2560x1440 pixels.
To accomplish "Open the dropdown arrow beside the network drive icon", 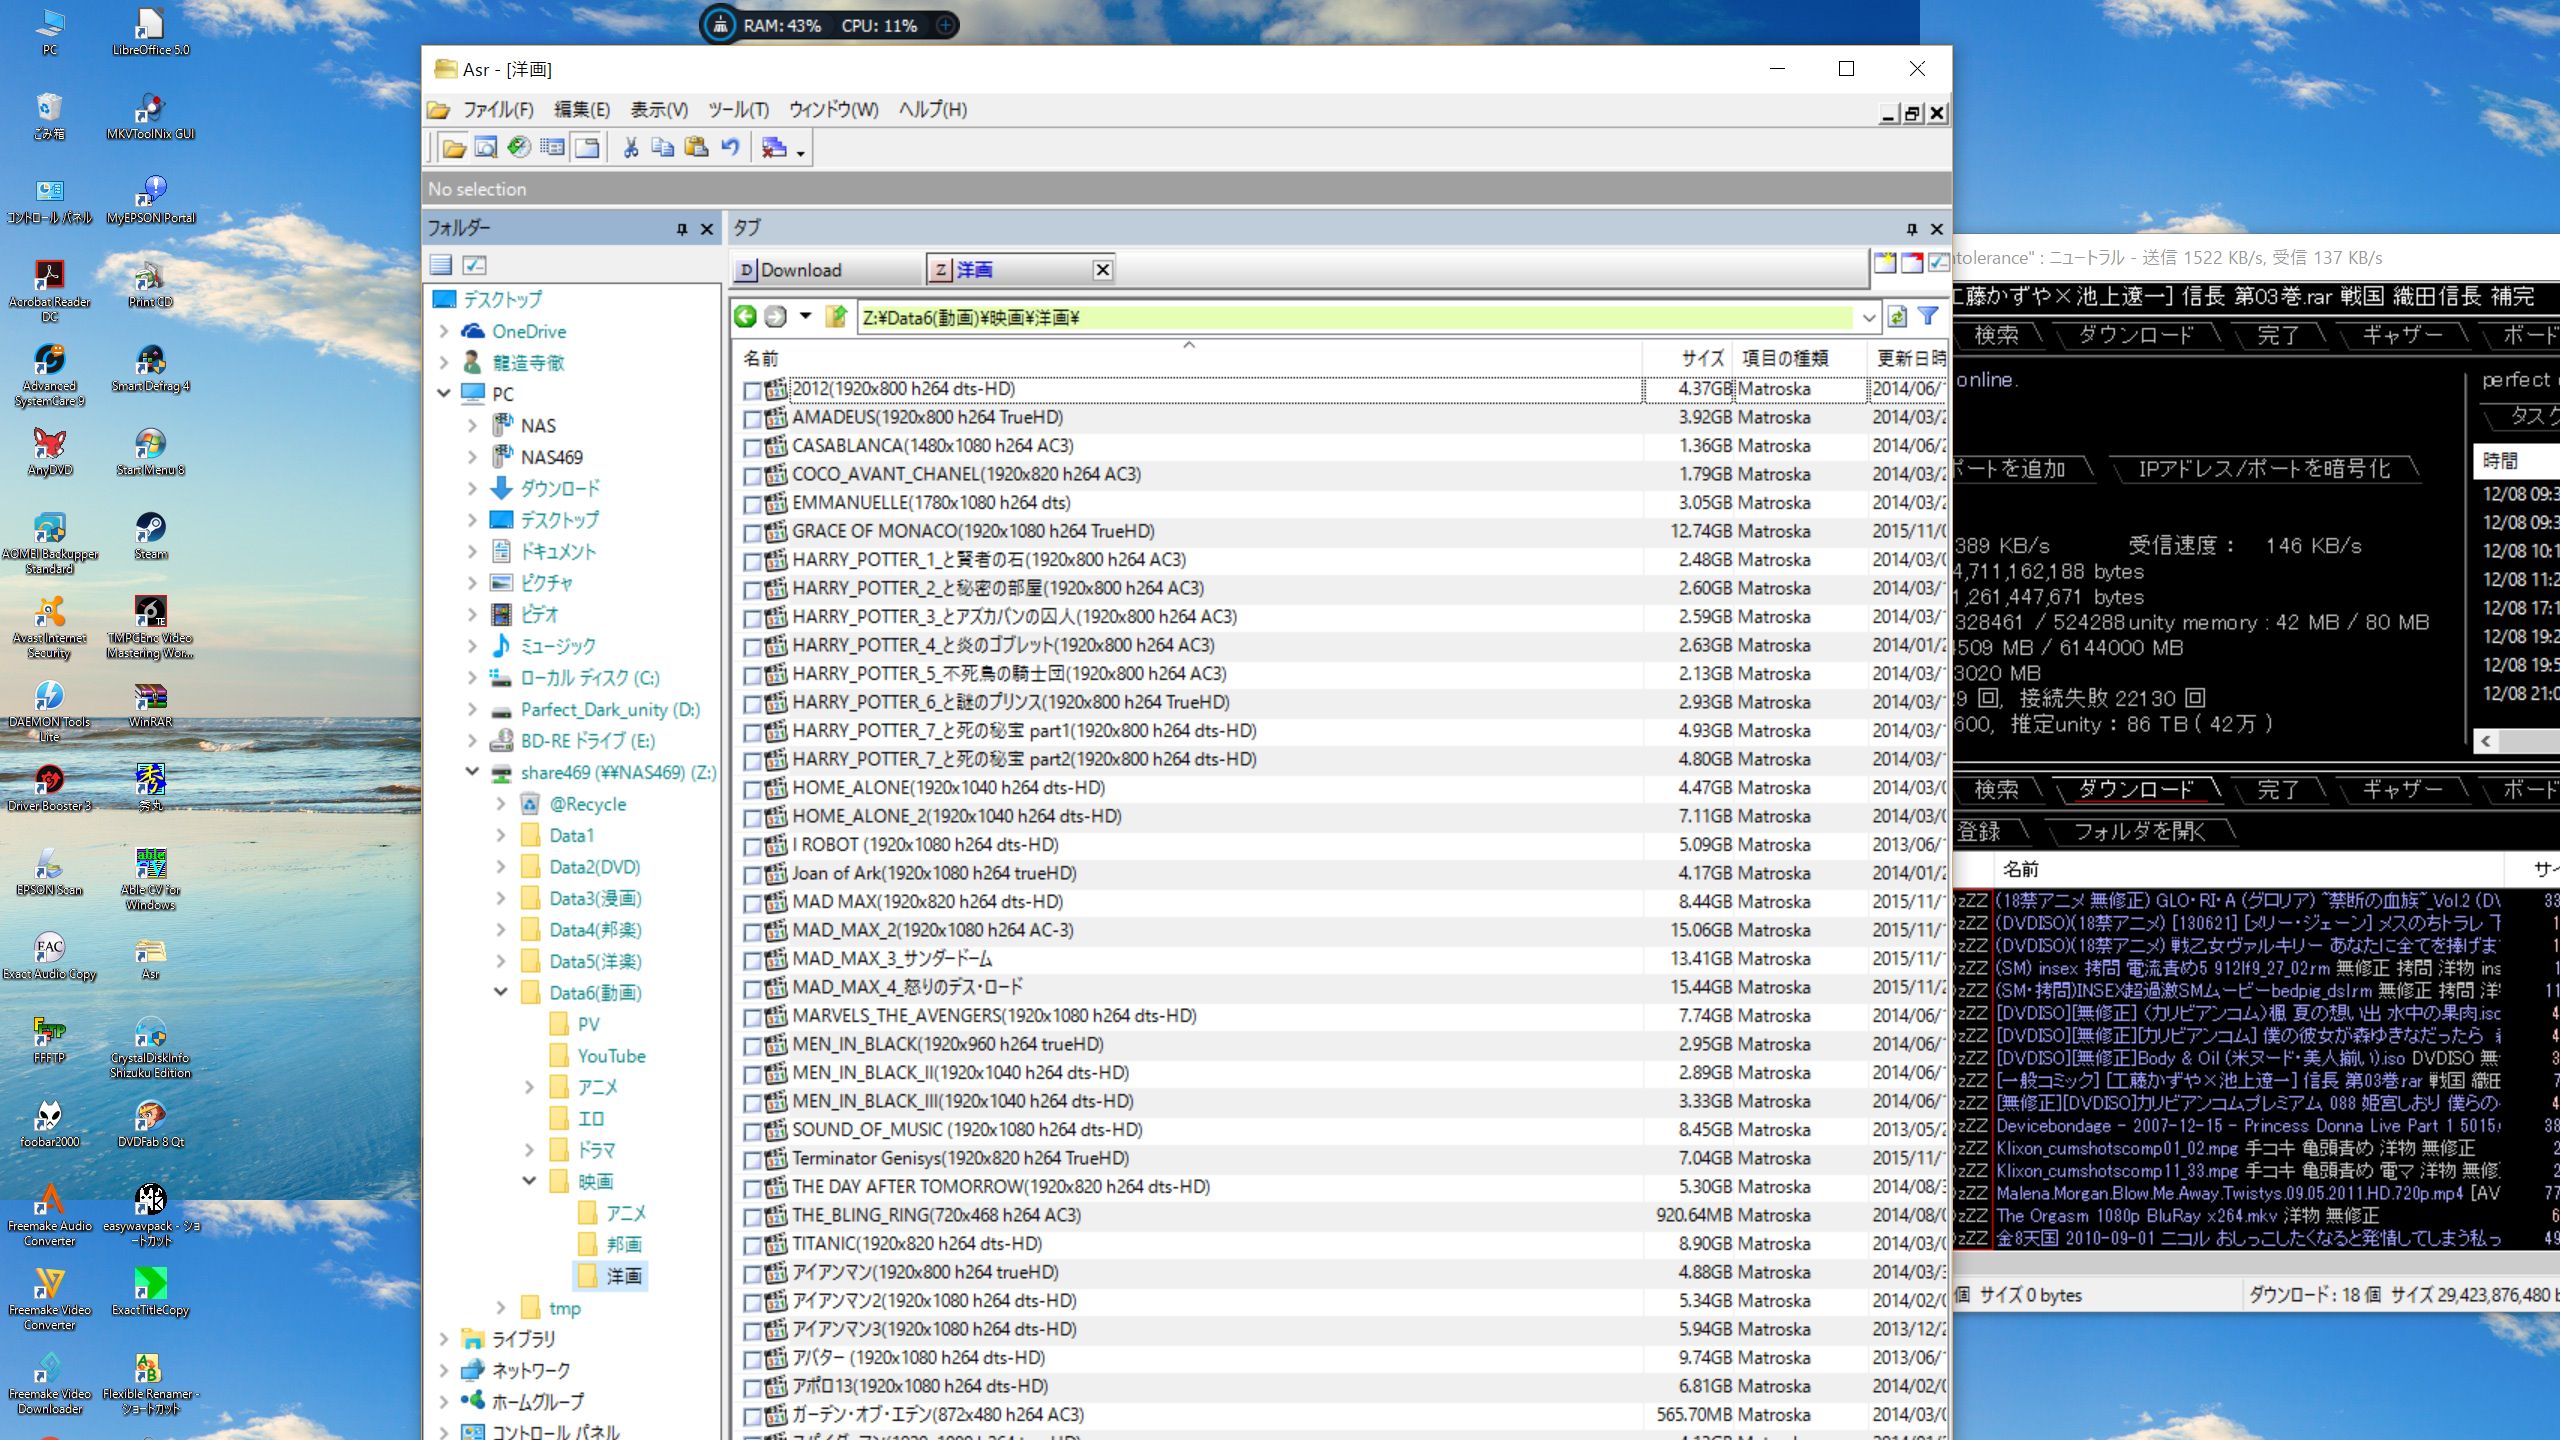I will (x=800, y=152).
